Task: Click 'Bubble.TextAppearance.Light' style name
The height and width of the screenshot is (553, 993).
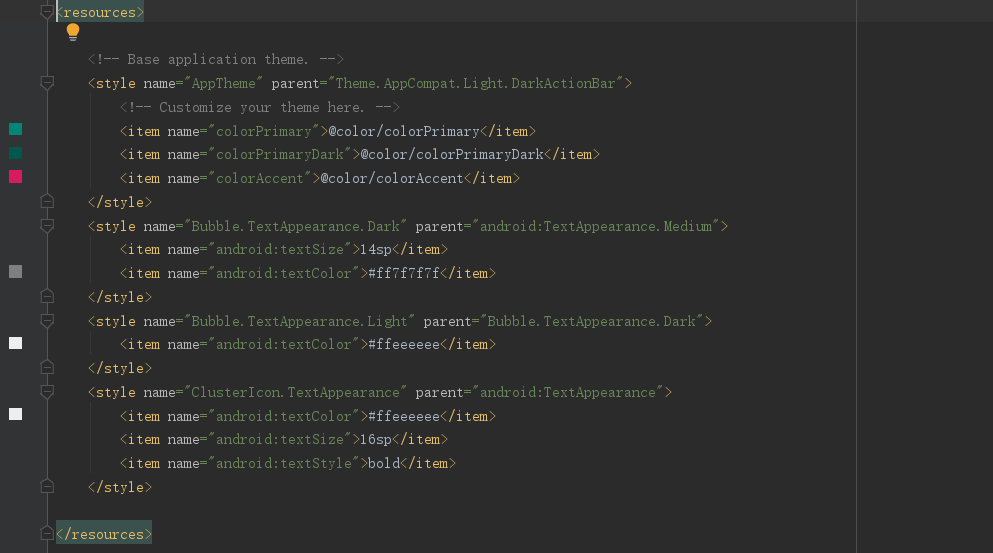Action: [299, 321]
